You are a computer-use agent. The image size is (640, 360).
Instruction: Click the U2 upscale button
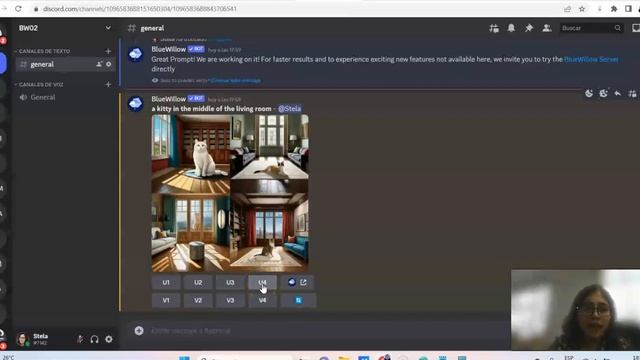click(198, 282)
